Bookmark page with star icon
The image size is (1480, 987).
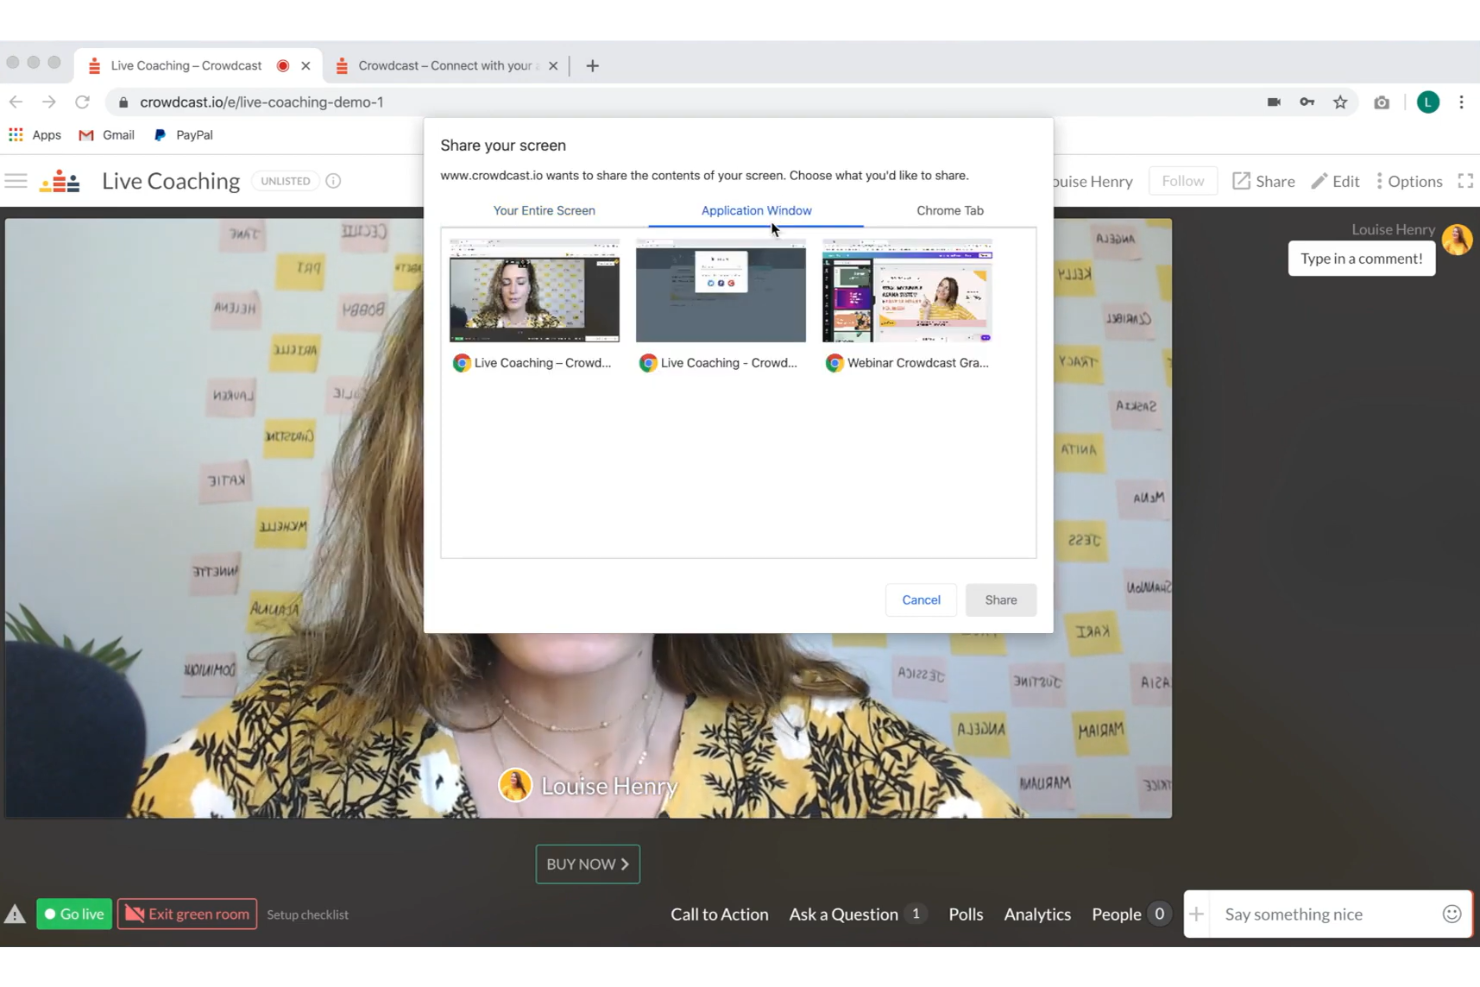click(x=1340, y=102)
